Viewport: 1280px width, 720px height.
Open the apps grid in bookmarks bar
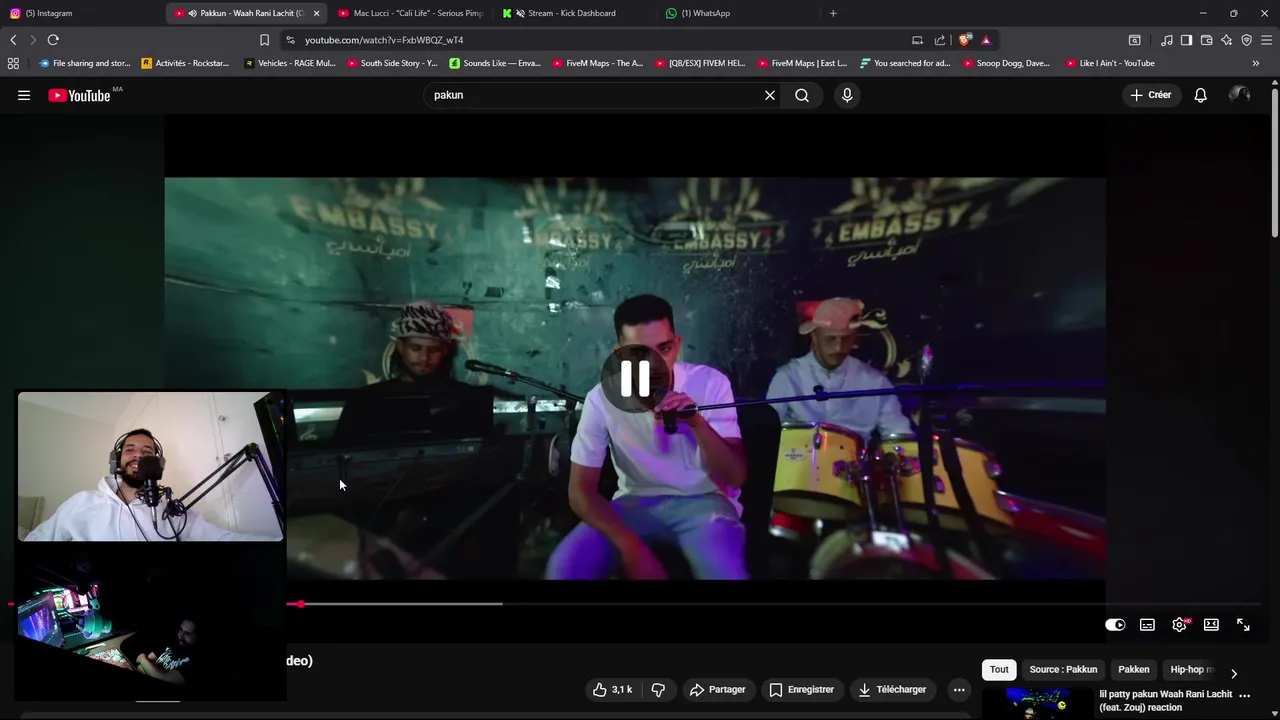pos(13,63)
